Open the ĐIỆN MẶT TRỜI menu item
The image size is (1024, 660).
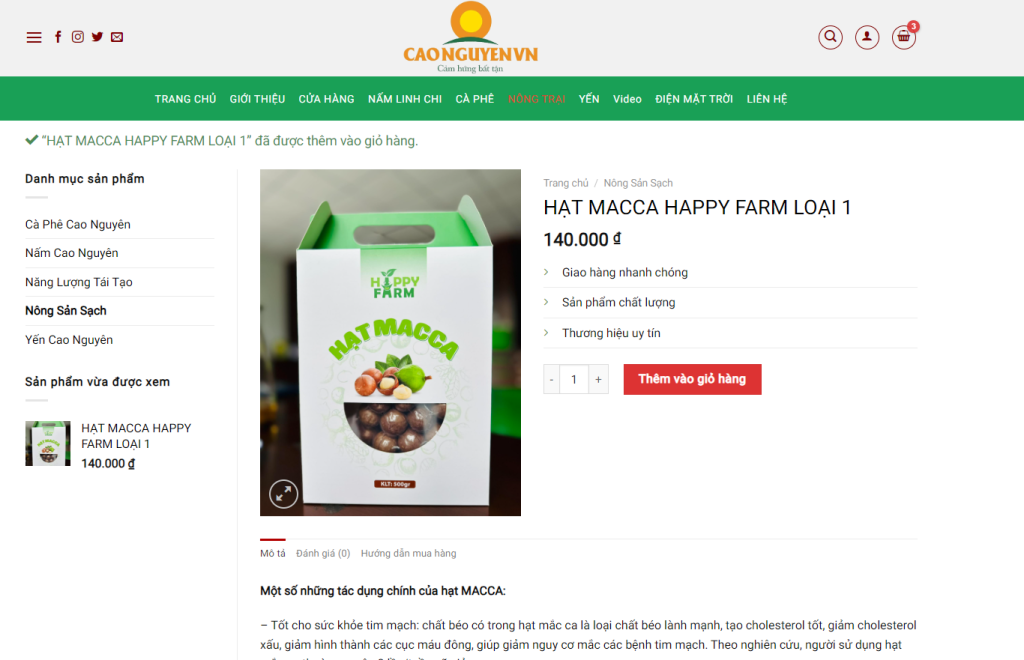click(694, 99)
